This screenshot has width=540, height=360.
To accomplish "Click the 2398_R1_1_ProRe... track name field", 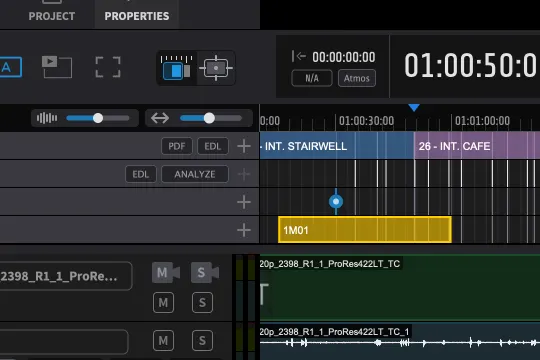I will point(66,276).
